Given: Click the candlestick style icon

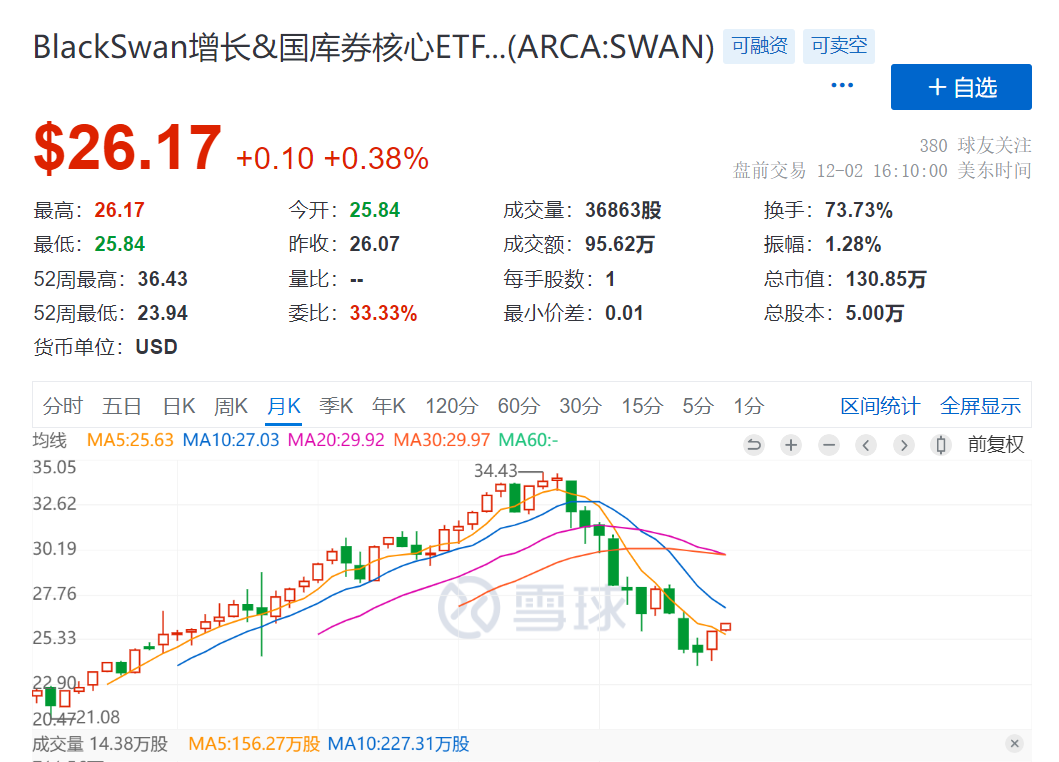Looking at the screenshot, I should click(941, 444).
